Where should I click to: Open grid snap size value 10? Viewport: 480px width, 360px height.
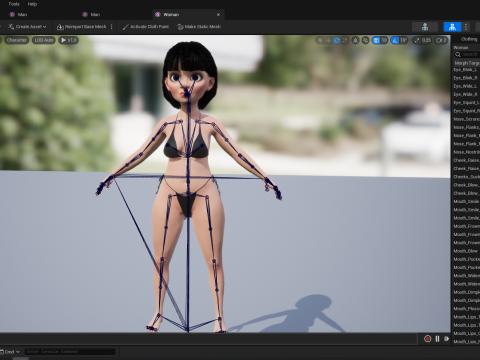click(384, 40)
